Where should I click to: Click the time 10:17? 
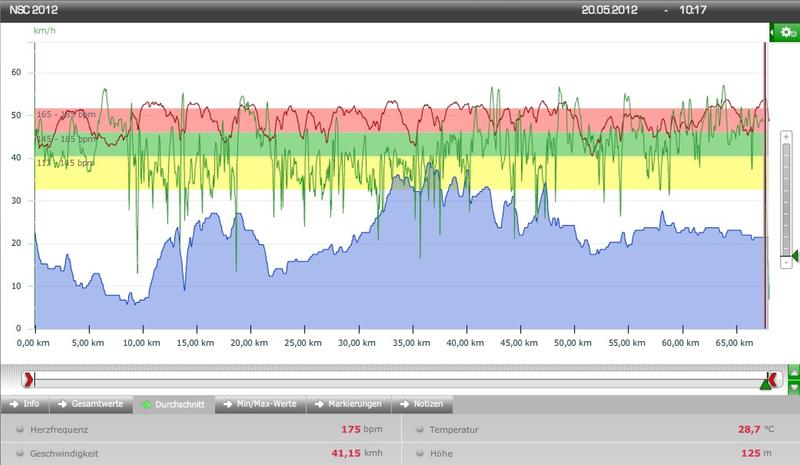(x=692, y=10)
